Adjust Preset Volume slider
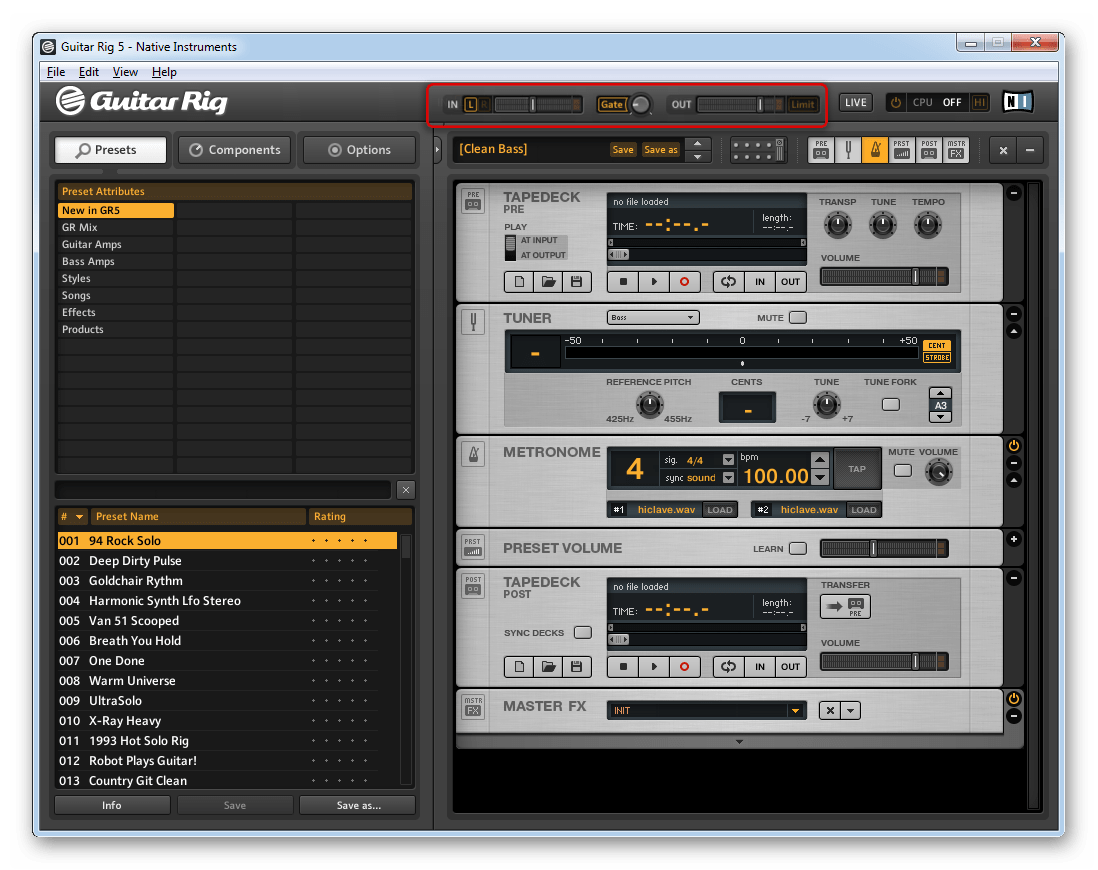 pyautogui.click(x=884, y=548)
